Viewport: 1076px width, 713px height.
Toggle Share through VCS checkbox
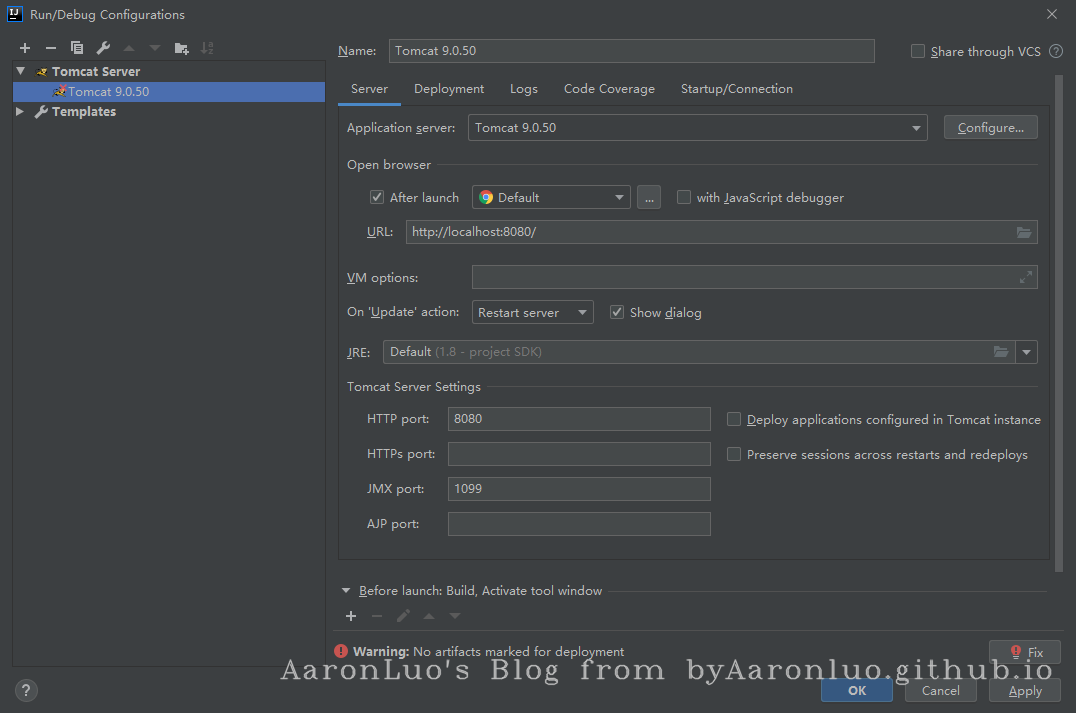coord(918,52)
